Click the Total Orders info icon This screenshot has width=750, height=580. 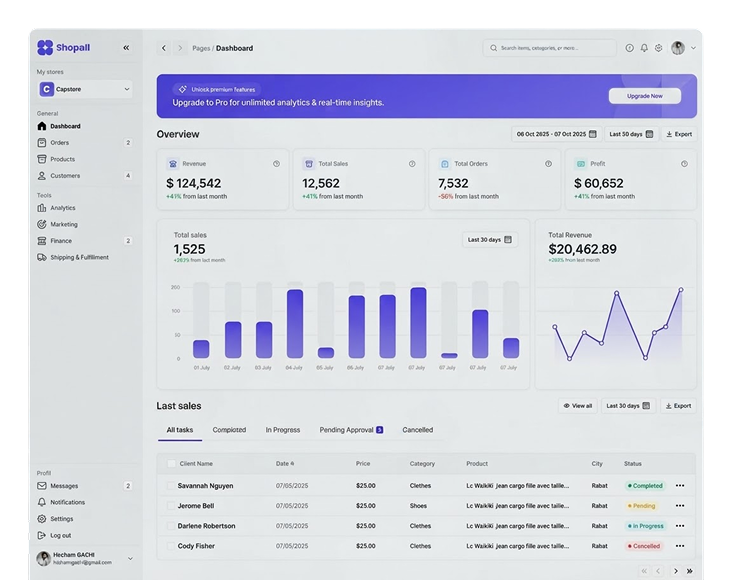click(x=549, y=164)
